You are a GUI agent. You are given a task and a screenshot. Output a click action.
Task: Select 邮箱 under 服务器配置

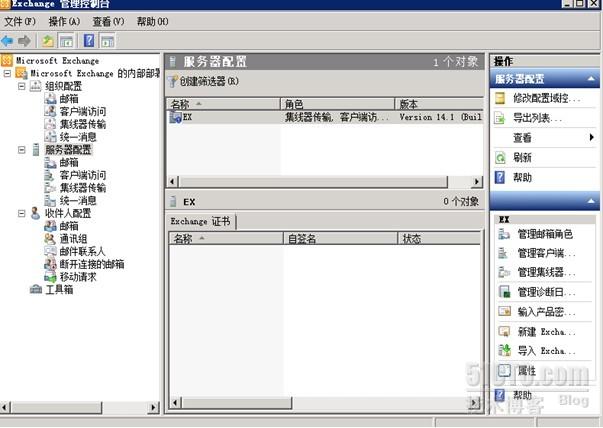[69, 162]
